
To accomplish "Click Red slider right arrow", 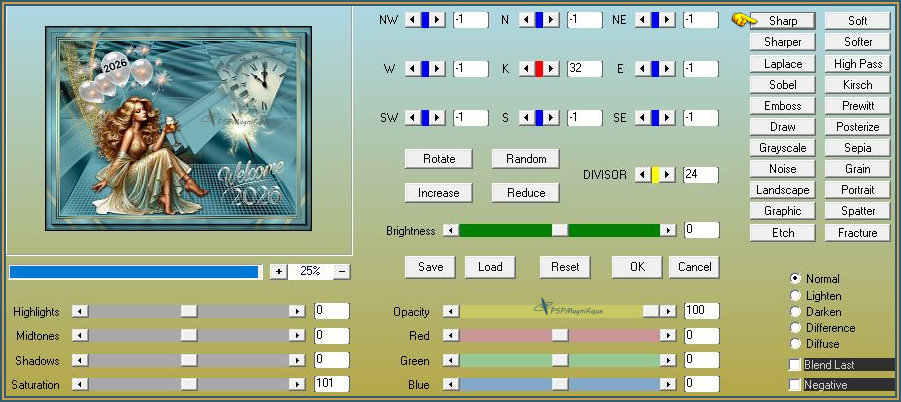I will point(668,335).
